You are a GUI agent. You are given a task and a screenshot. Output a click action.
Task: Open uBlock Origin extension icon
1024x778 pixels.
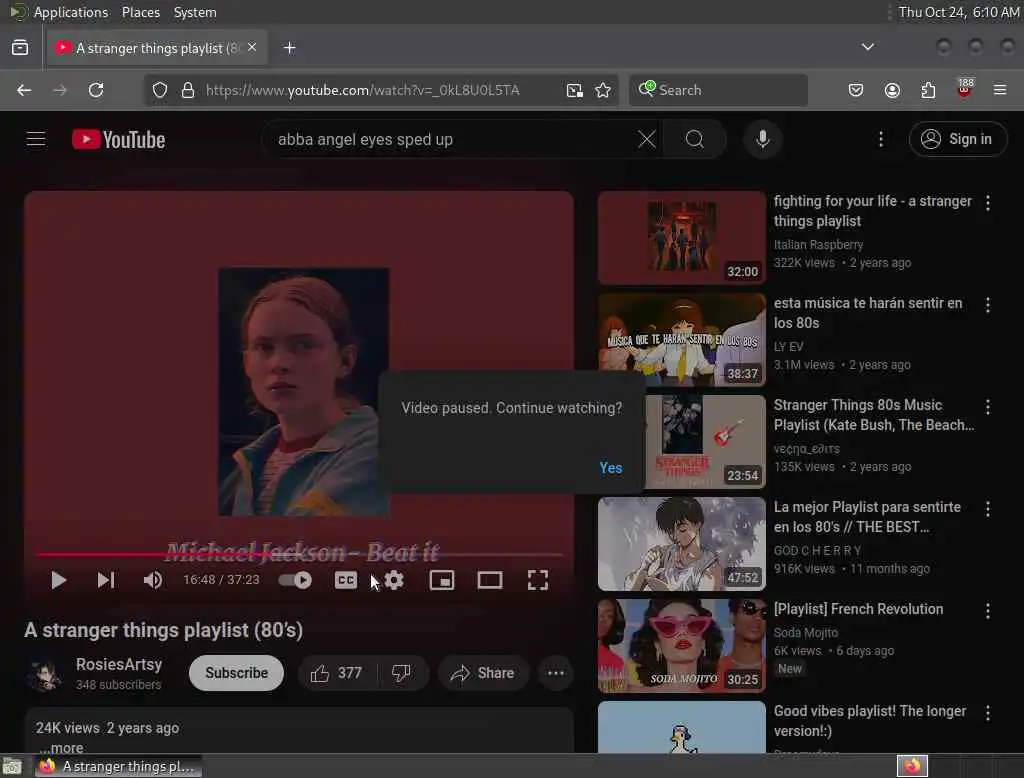point(965,89)
